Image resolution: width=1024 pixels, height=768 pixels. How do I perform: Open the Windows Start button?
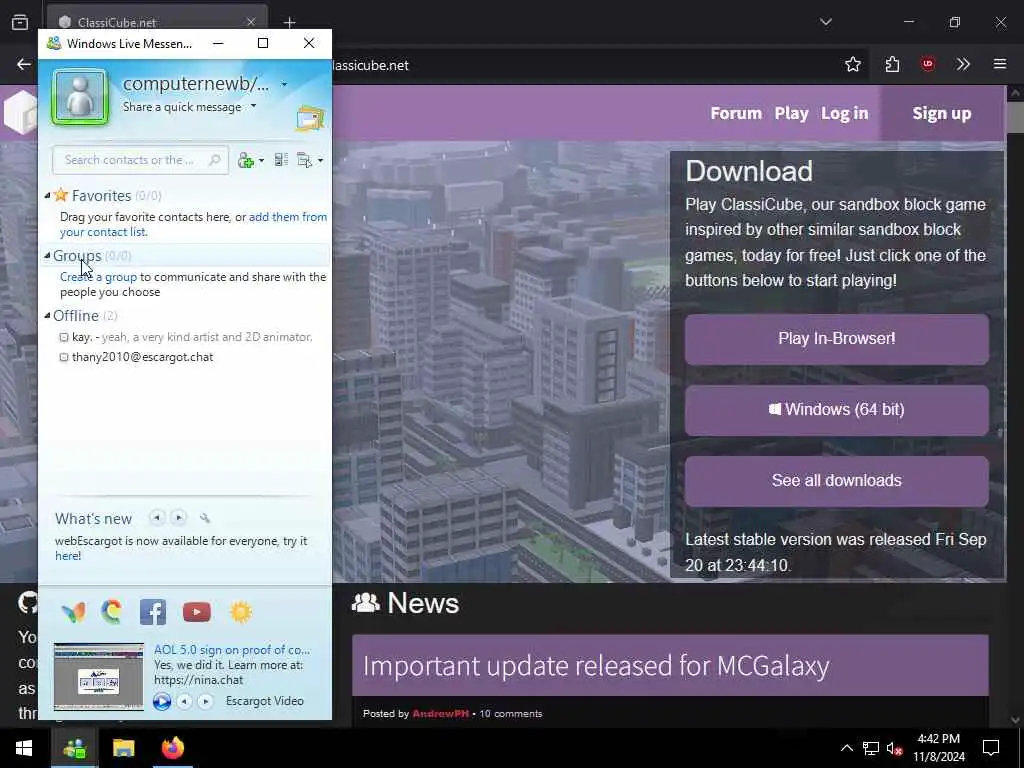tap(24, 748)
